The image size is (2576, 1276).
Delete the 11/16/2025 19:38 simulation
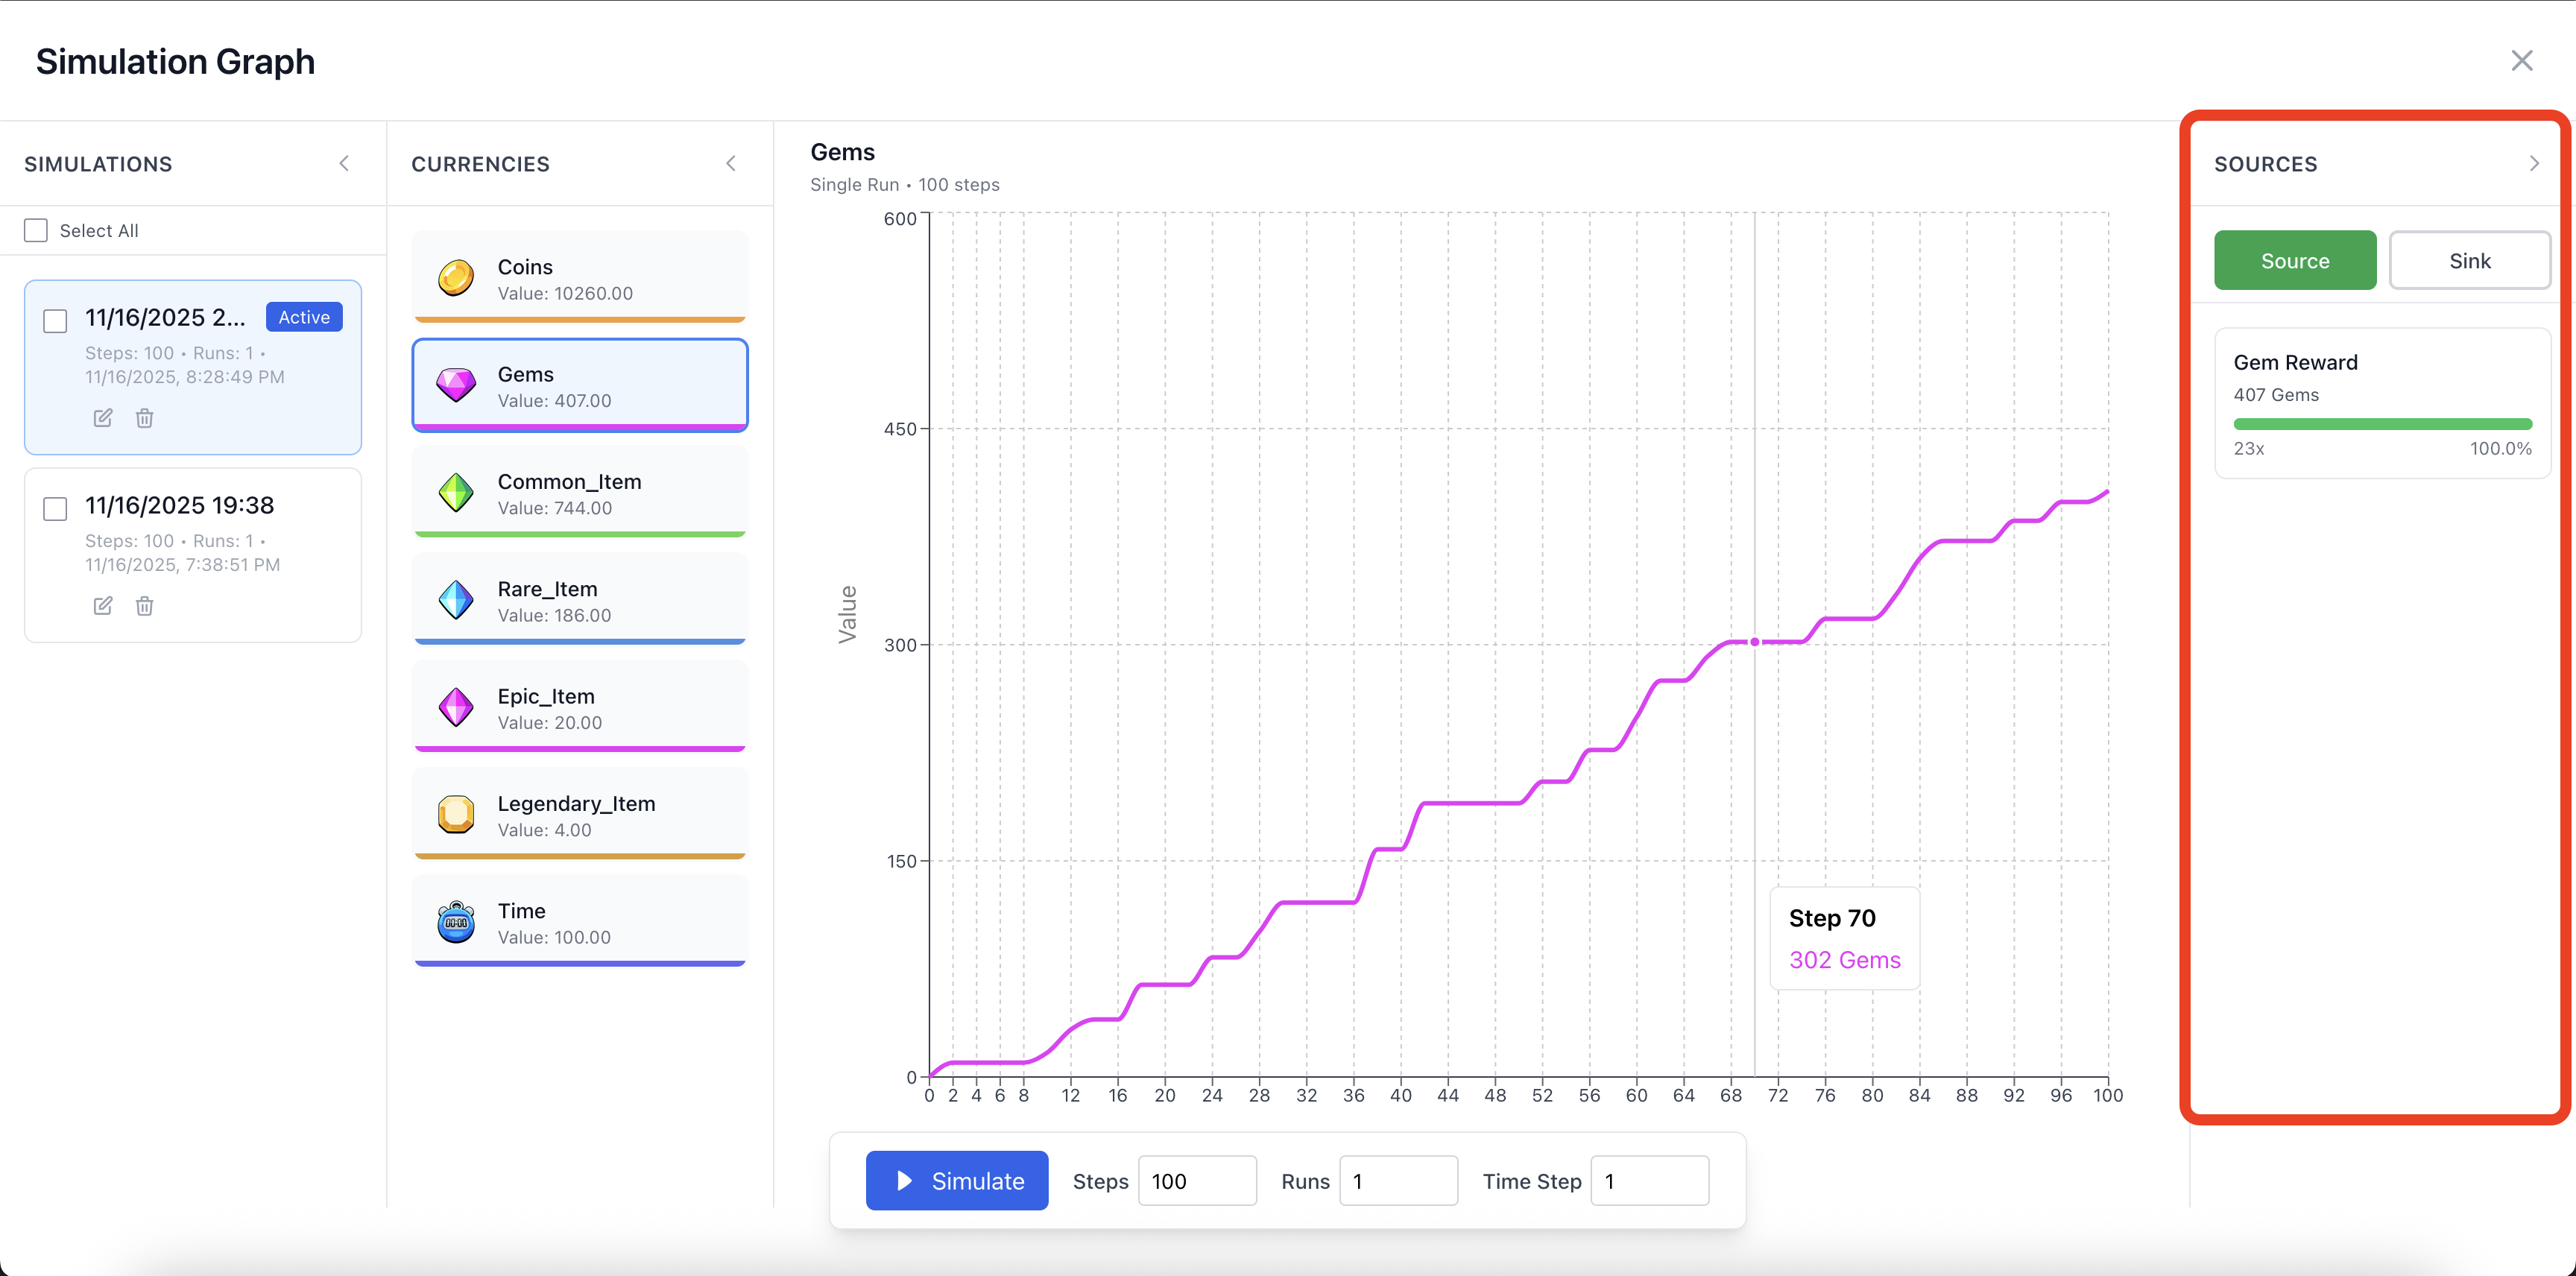click(x=145, y=606)
